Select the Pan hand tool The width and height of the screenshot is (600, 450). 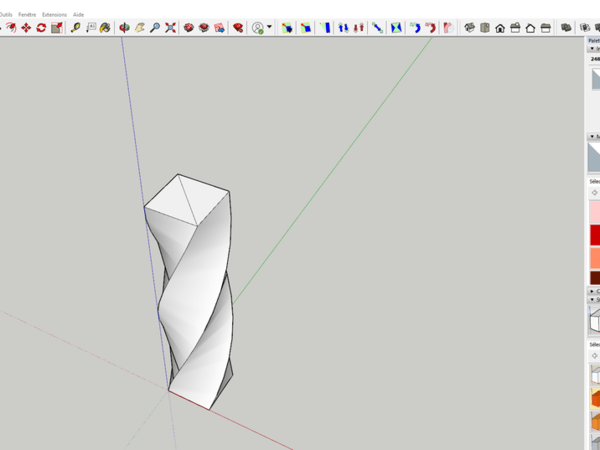[140, 28]
